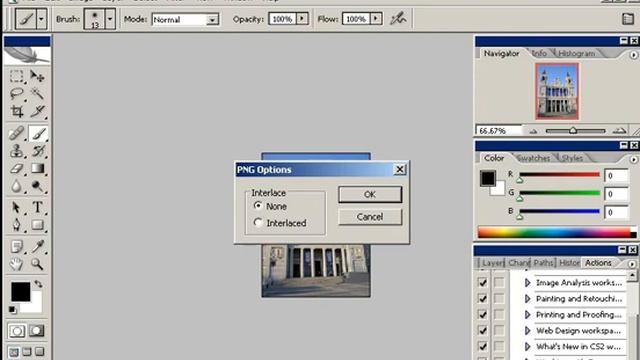Uncheck Web Design workspace action checkbox
This screenshot has width=640, height=360.
pyautogui.click(x=482, y=330)
